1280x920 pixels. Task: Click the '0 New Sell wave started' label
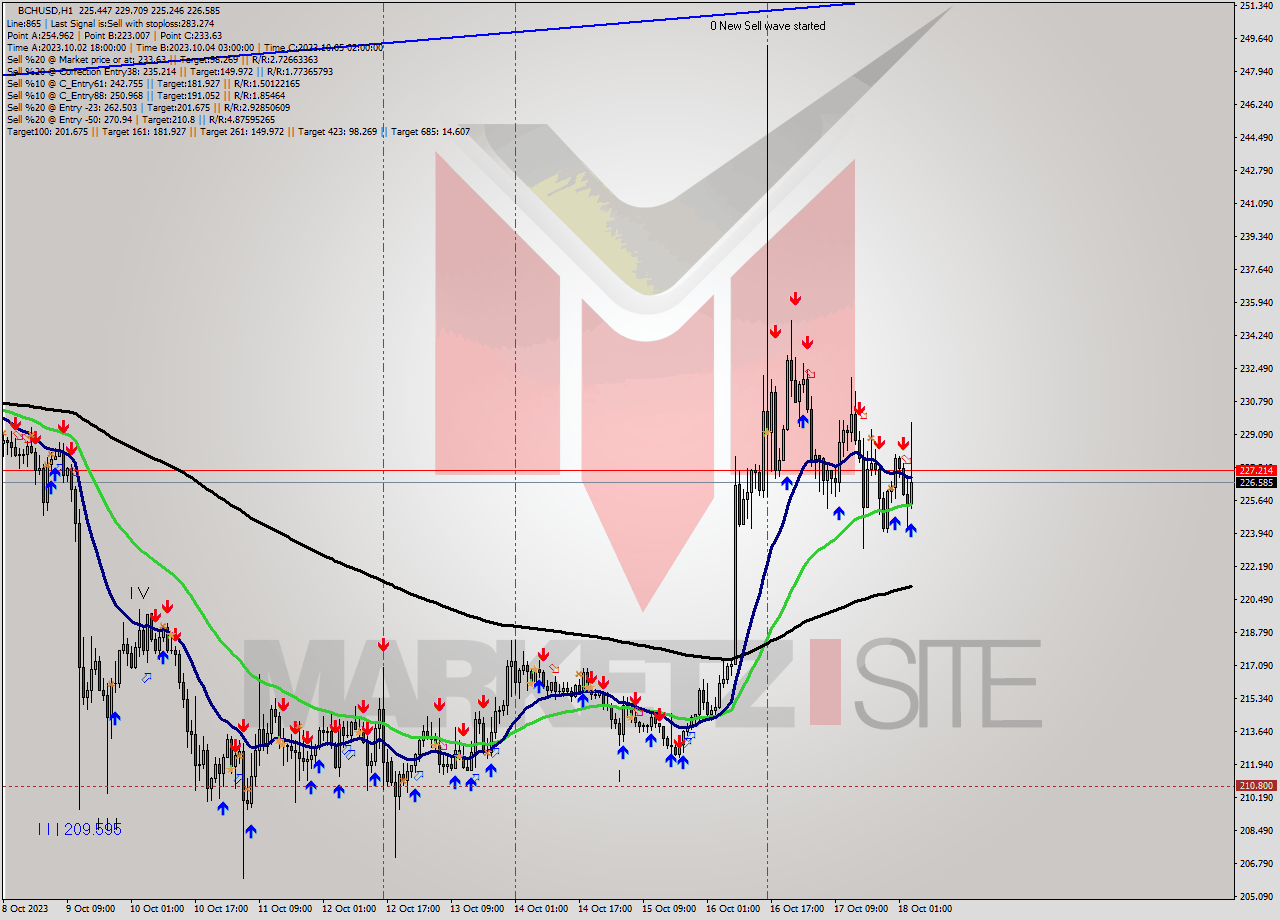[x=768, y=26]
